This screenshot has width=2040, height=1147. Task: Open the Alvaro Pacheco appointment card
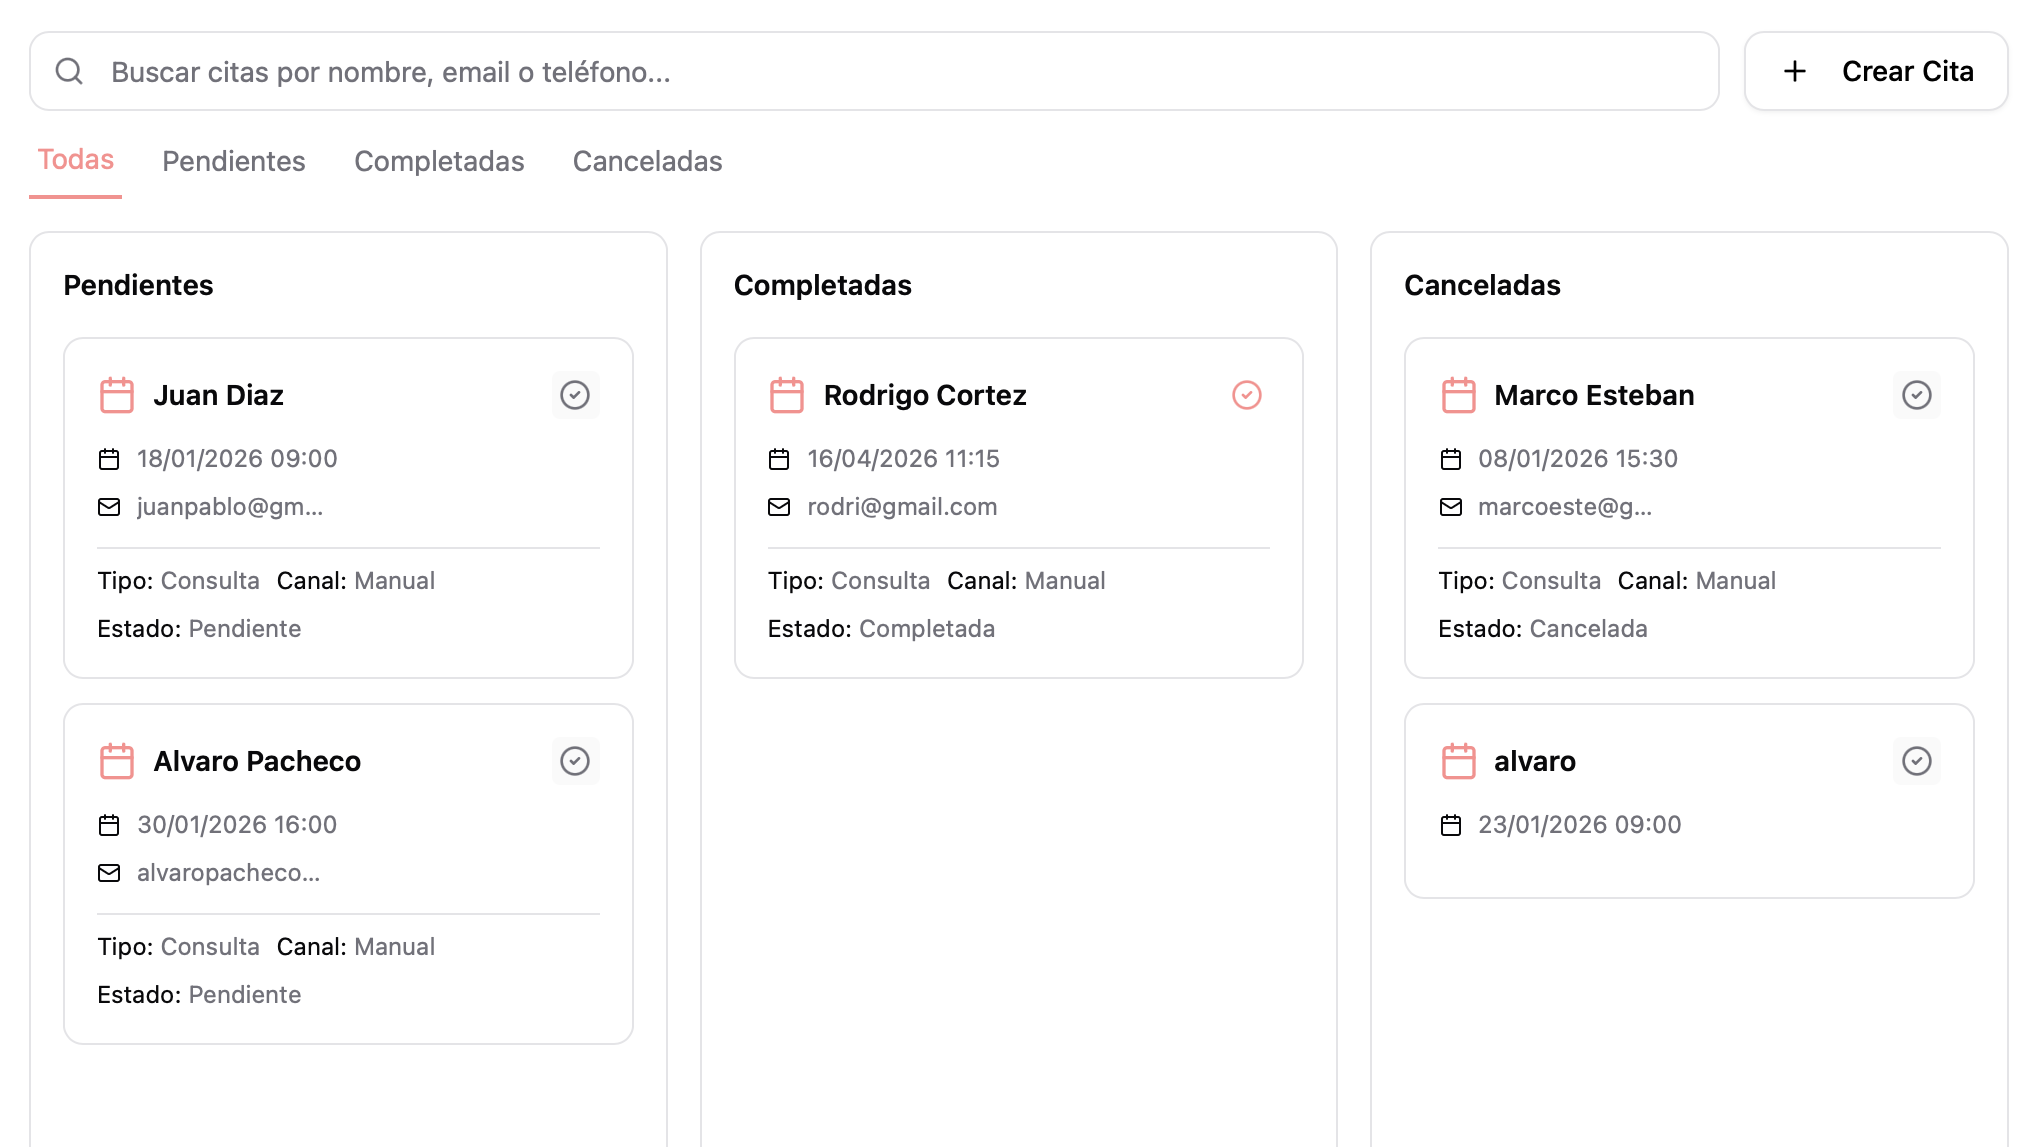(257, 761)
